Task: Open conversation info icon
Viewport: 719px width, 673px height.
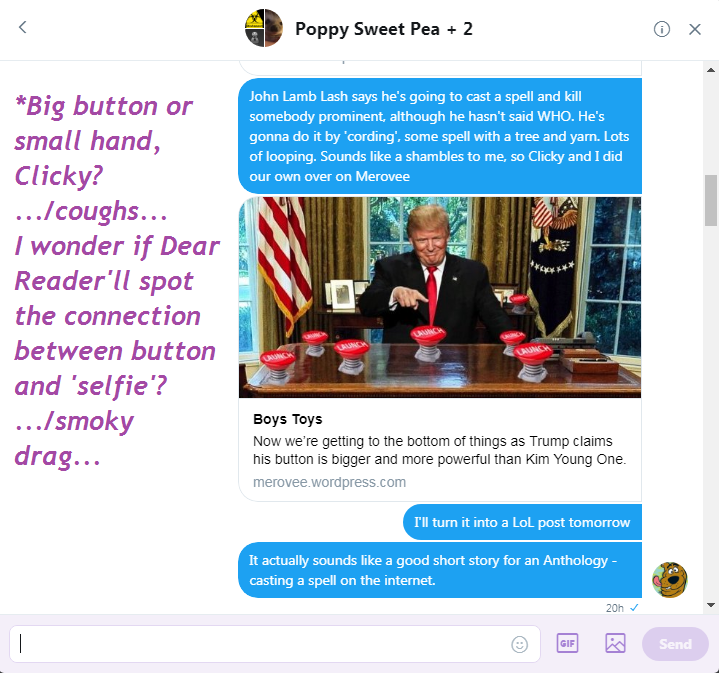Action: [661, 29]
